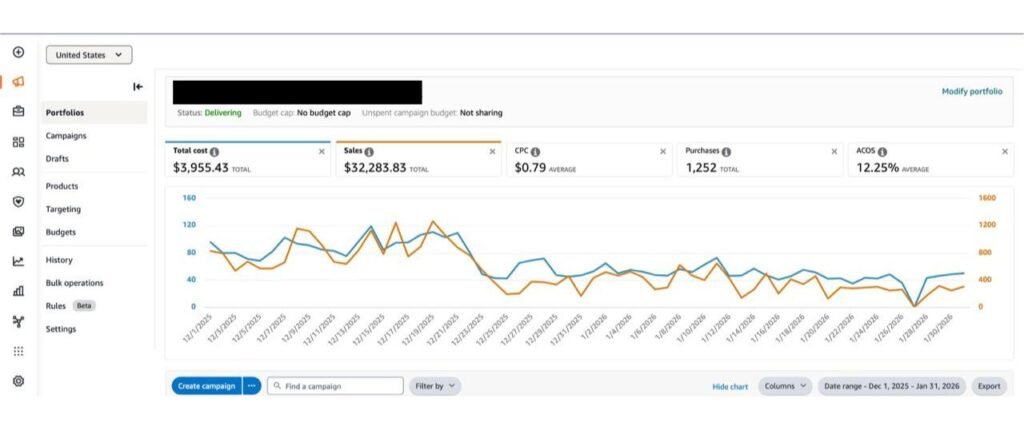Click the megaphone advertising icon in sidebar
The width and height of the screenshot is (1024, 430).
click(18, 82)
